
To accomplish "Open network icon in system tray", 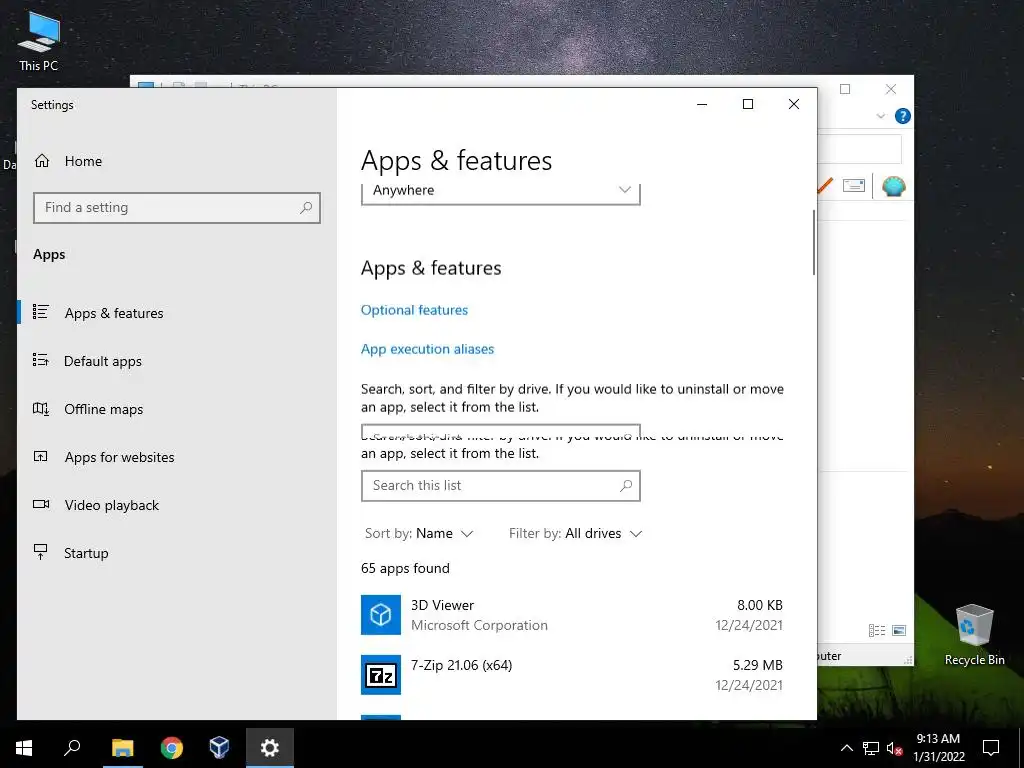I will click(871, 748).
